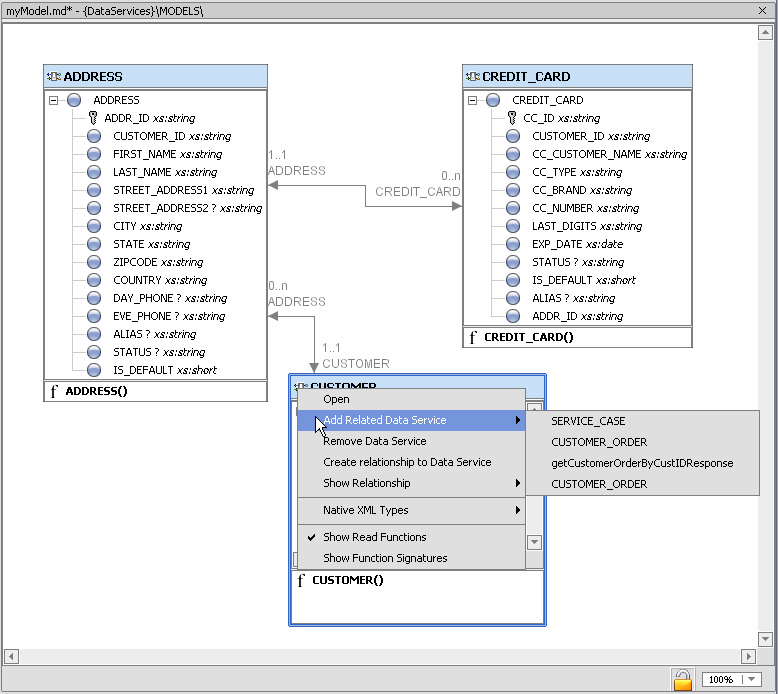Click the element icon beside CITY
The image size is (778, 694).
point(94,226)
